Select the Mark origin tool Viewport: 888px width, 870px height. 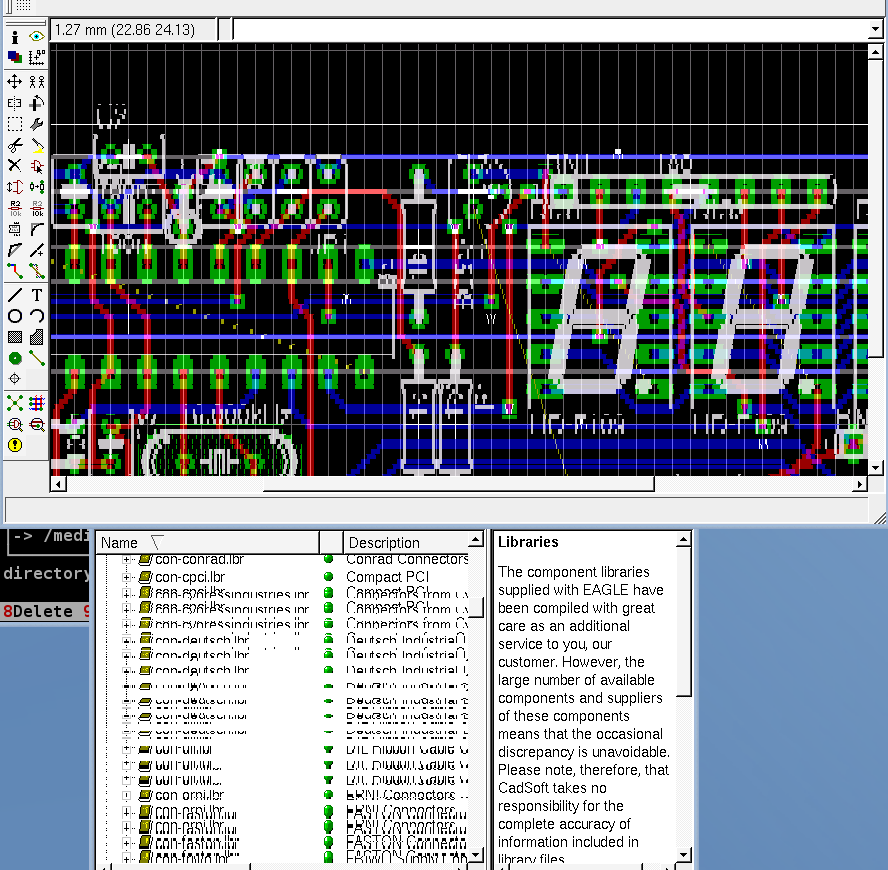click(x=37, y=57)
